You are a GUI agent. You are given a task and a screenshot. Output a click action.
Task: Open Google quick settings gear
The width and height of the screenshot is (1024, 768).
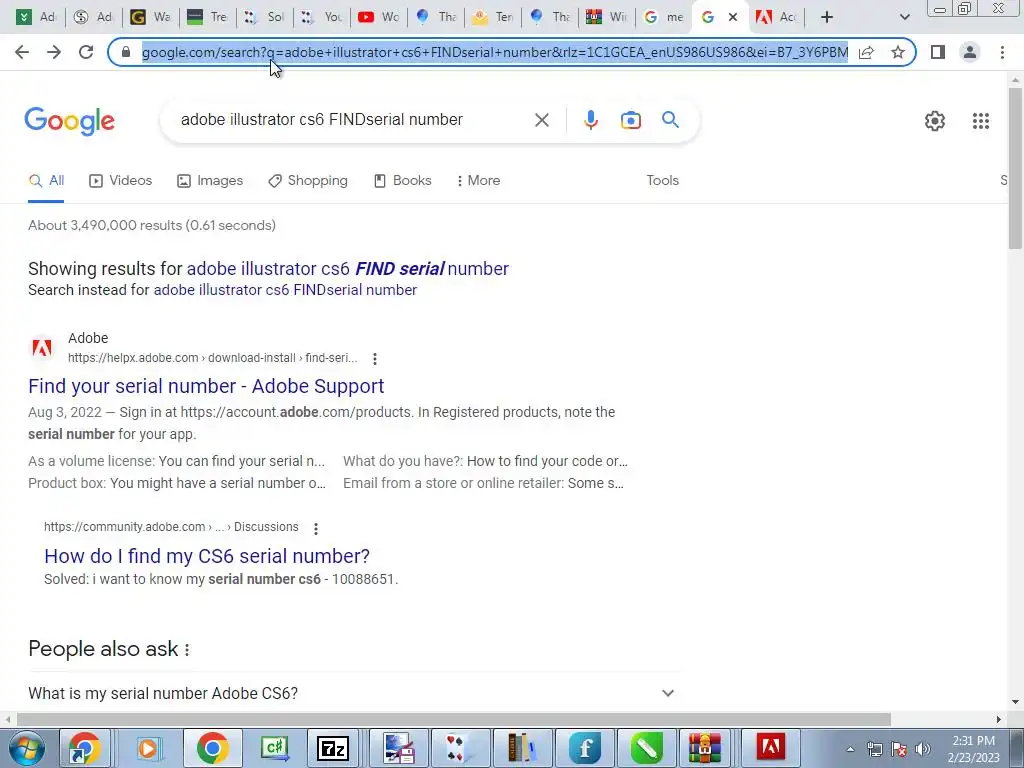click(x=935, y=121)
